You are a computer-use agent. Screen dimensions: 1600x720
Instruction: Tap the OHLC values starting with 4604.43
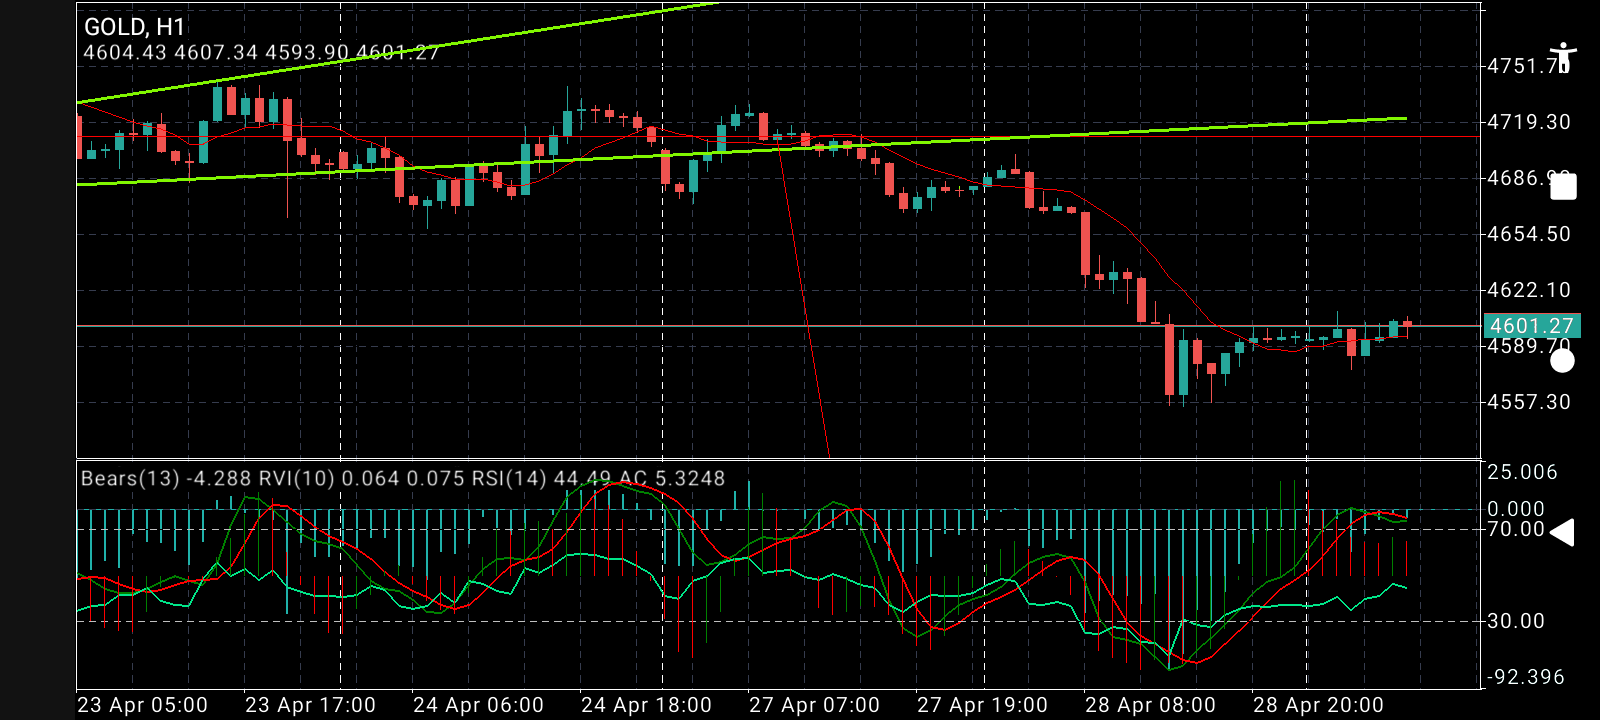click(x=261, y=52)
